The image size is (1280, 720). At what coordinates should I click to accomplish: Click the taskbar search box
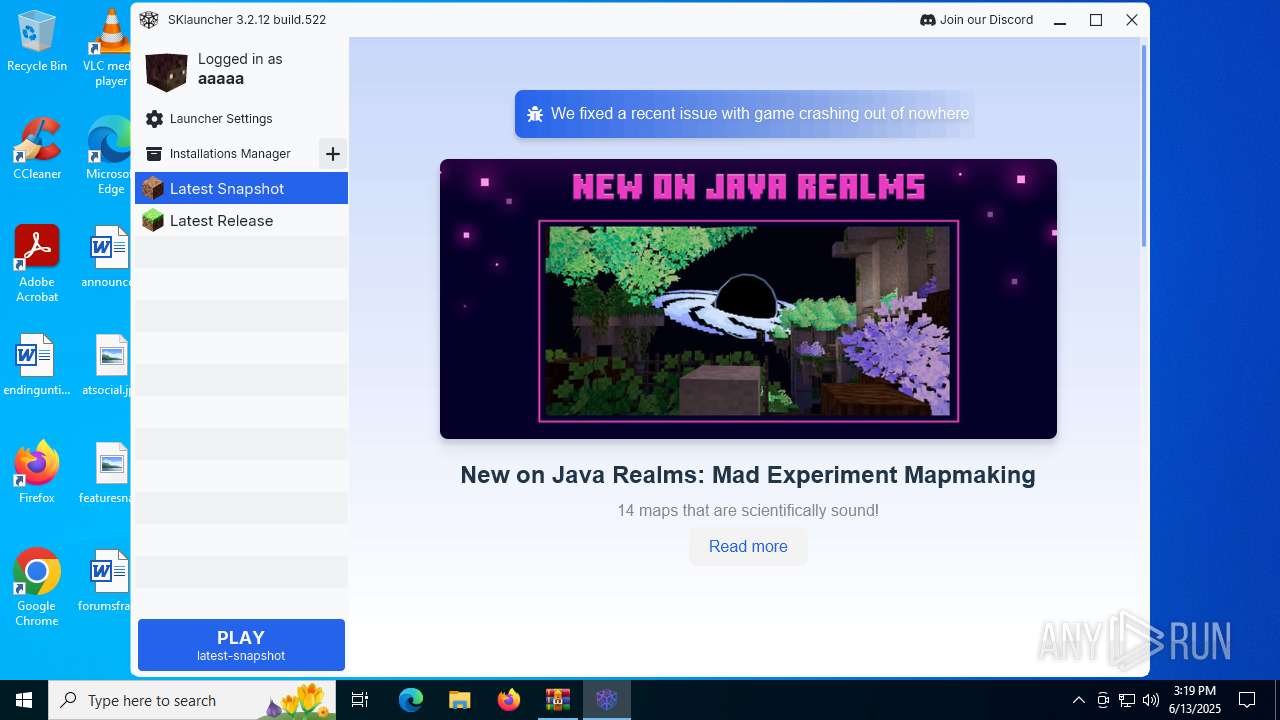pos(193,700)
